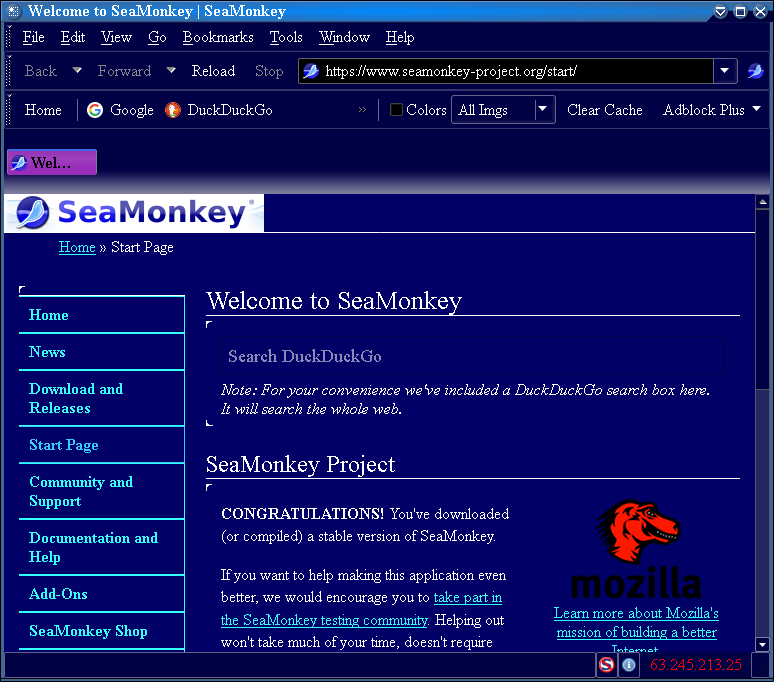774x682 pixels.
Task: Open the URL bar history dropdown
Action: coord(725,71)
